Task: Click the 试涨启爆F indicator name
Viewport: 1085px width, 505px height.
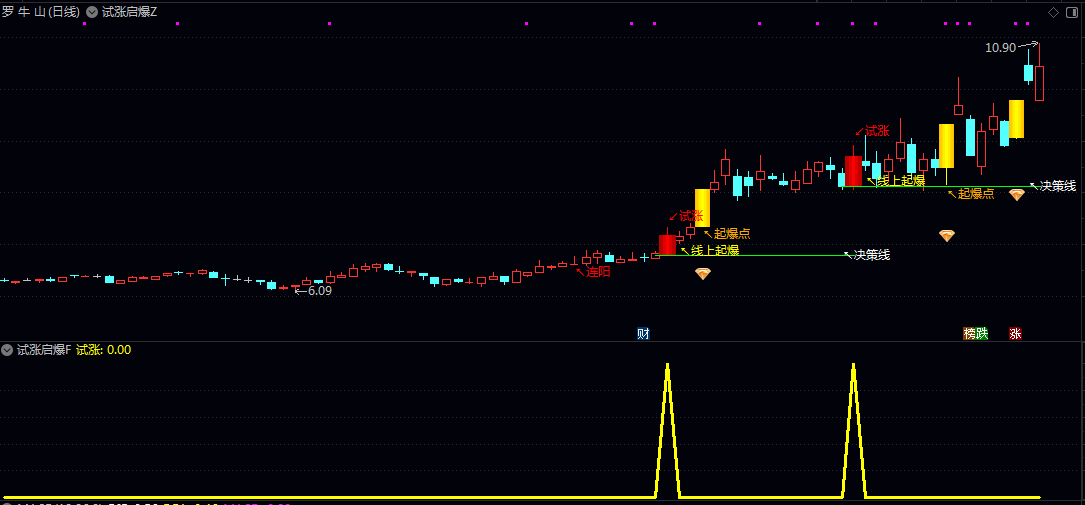Action: (x=44, y=350)
